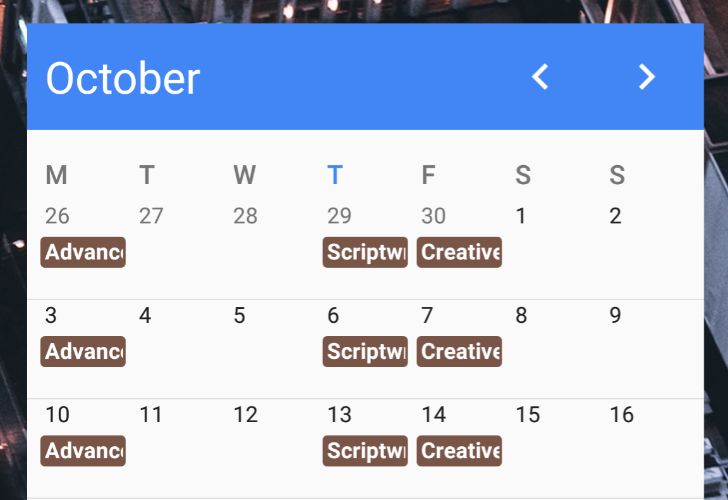Go to the next month arrow

pos(647,77)
